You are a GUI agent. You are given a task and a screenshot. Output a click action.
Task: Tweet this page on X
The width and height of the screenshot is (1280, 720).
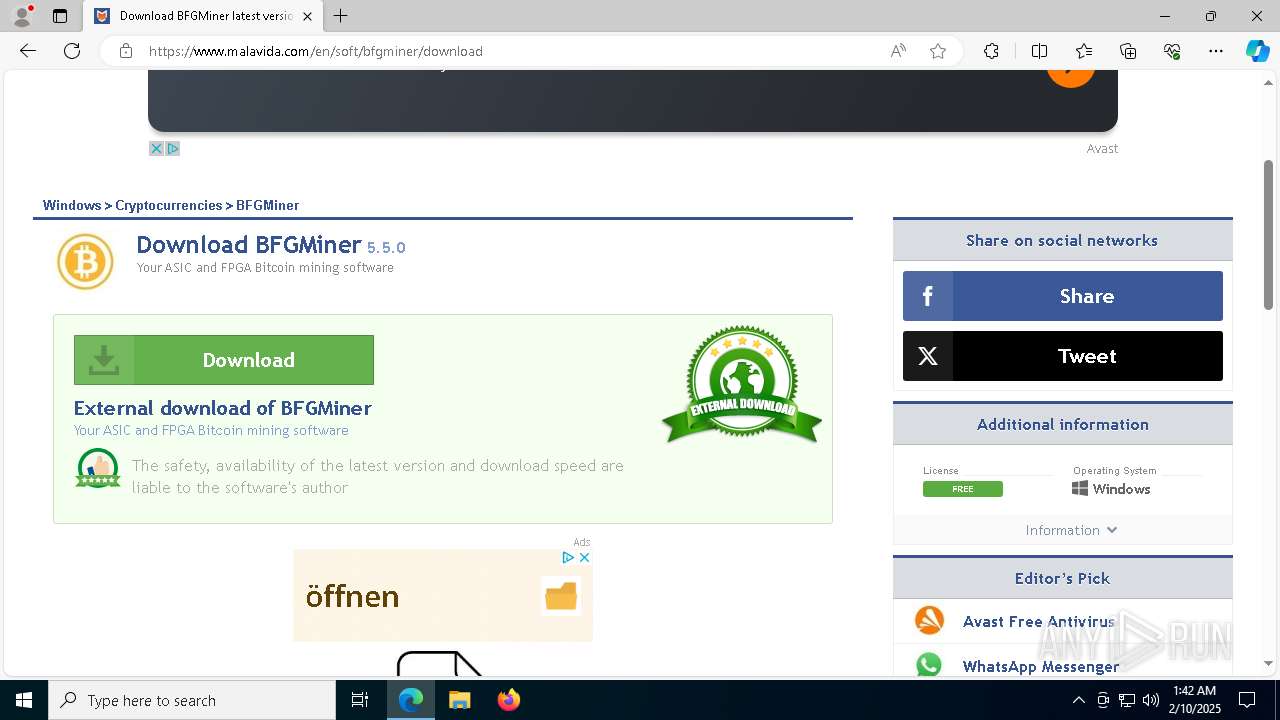(x=1063, y=356)
